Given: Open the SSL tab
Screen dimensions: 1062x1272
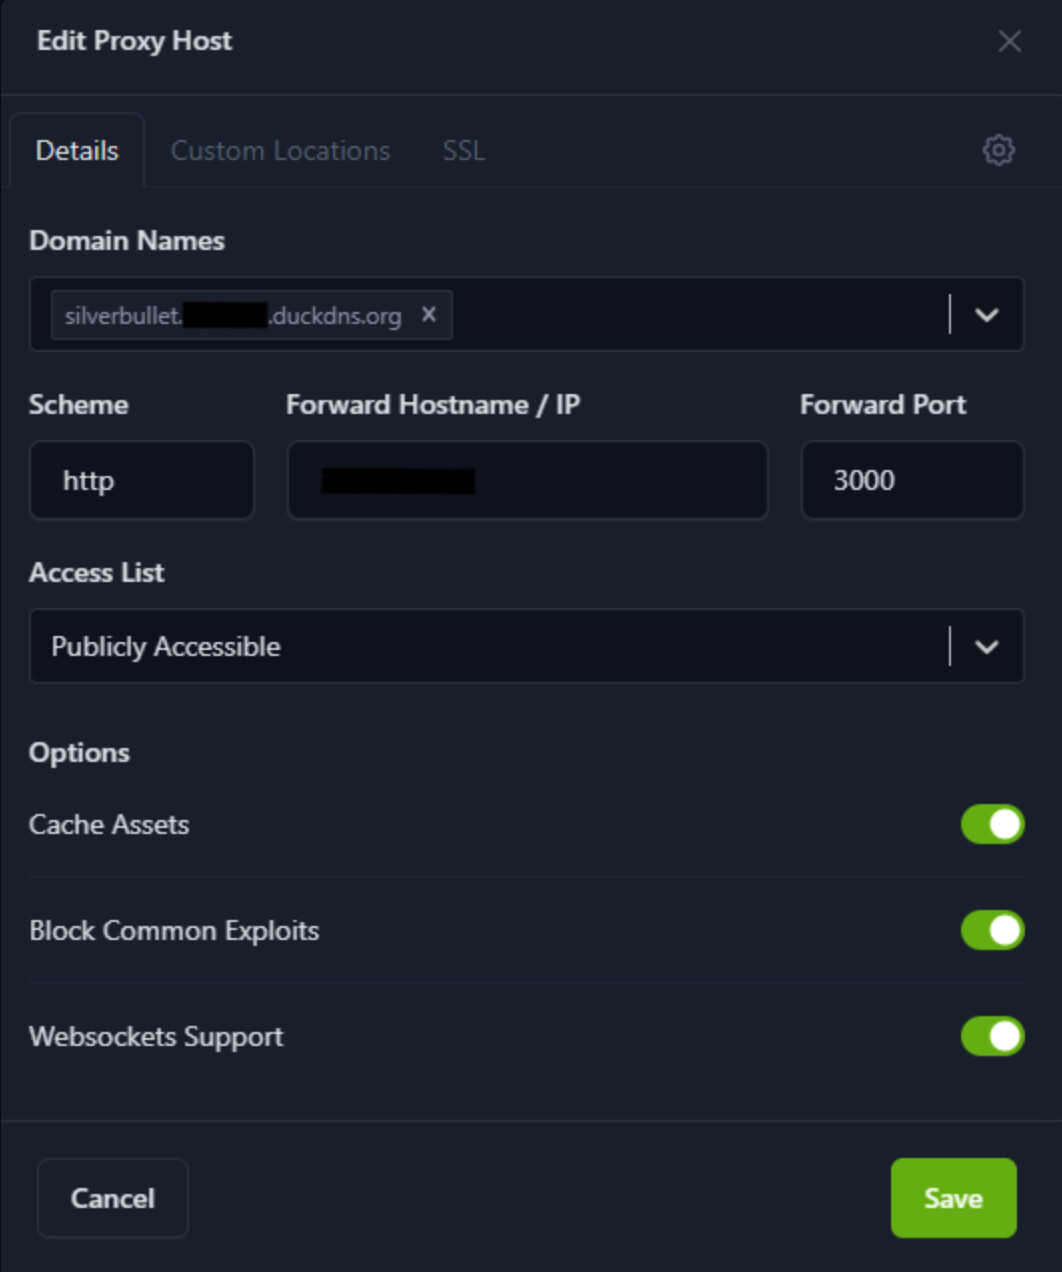Looking at the screenshot, I should pyautogui.click(x=464, y=151).
